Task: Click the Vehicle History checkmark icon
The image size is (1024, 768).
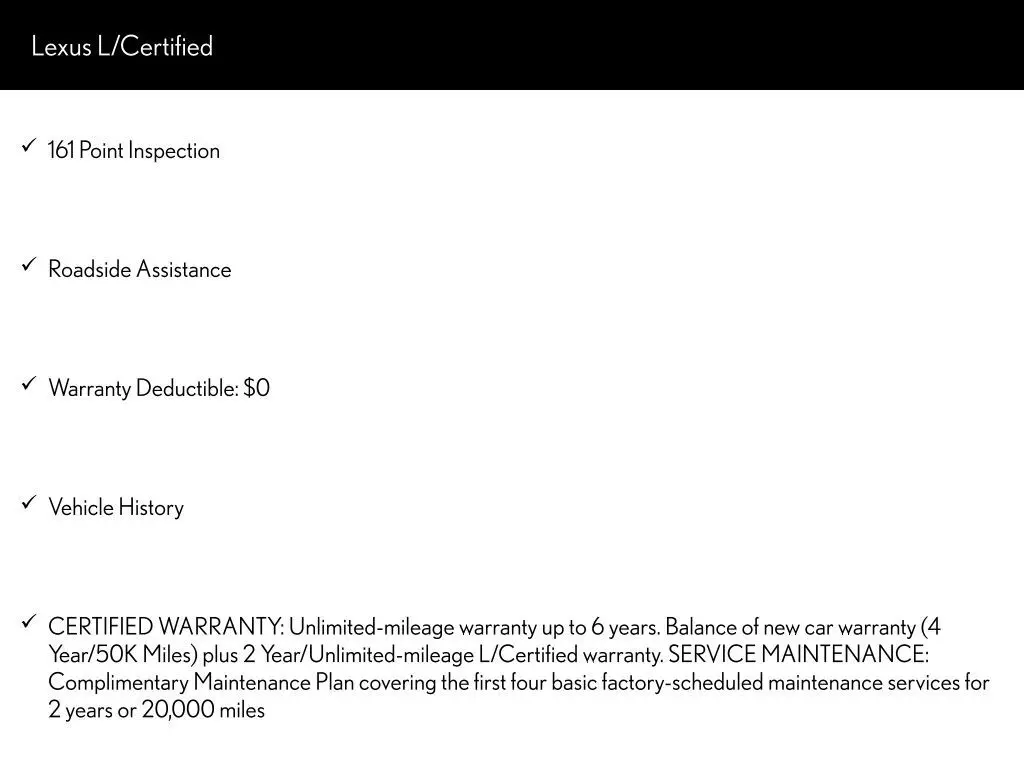Action: (x=29, y=502)
